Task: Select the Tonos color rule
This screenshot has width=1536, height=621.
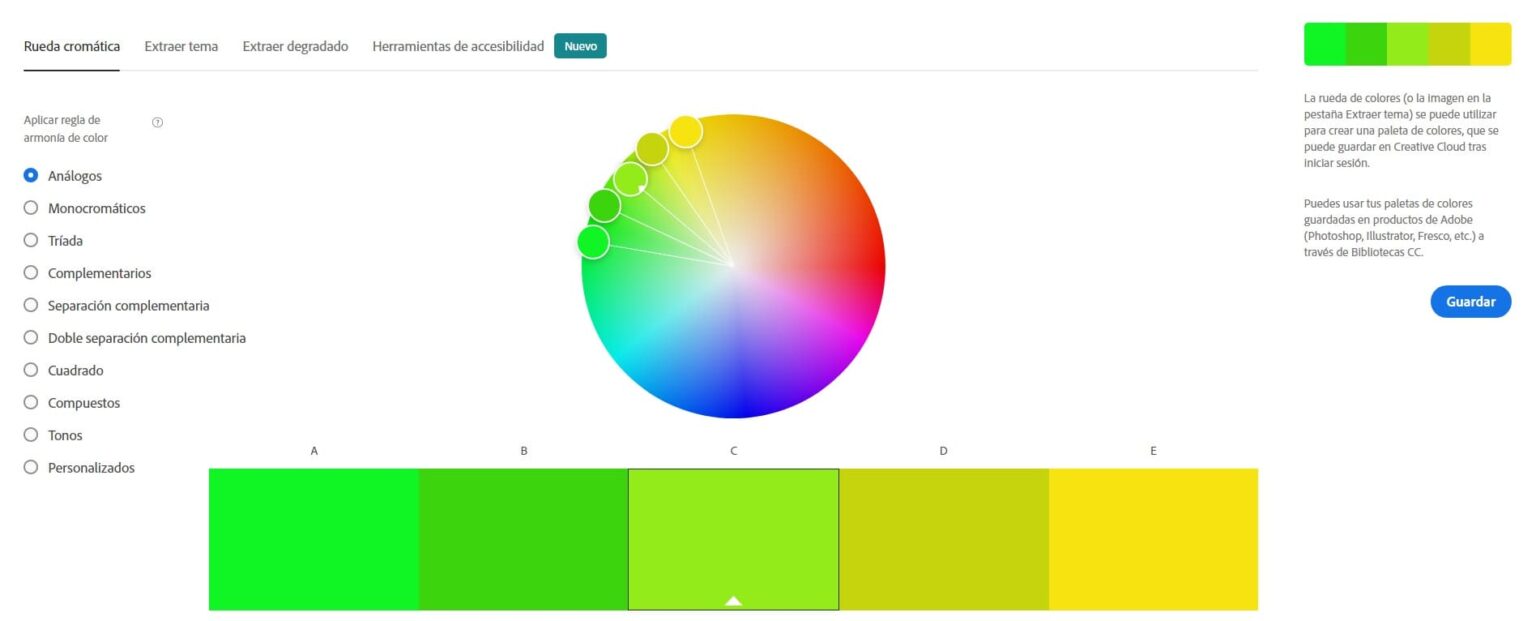Action: 31,435
